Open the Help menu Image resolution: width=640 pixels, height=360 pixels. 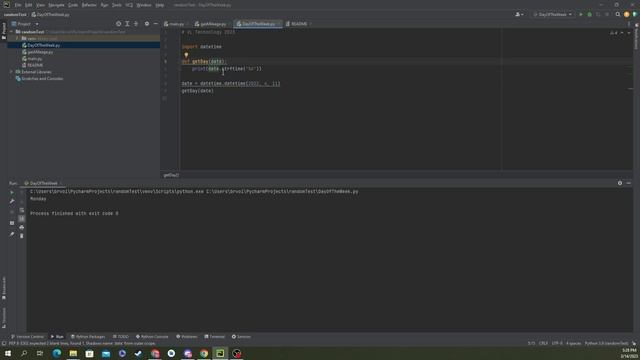(160, 5)
